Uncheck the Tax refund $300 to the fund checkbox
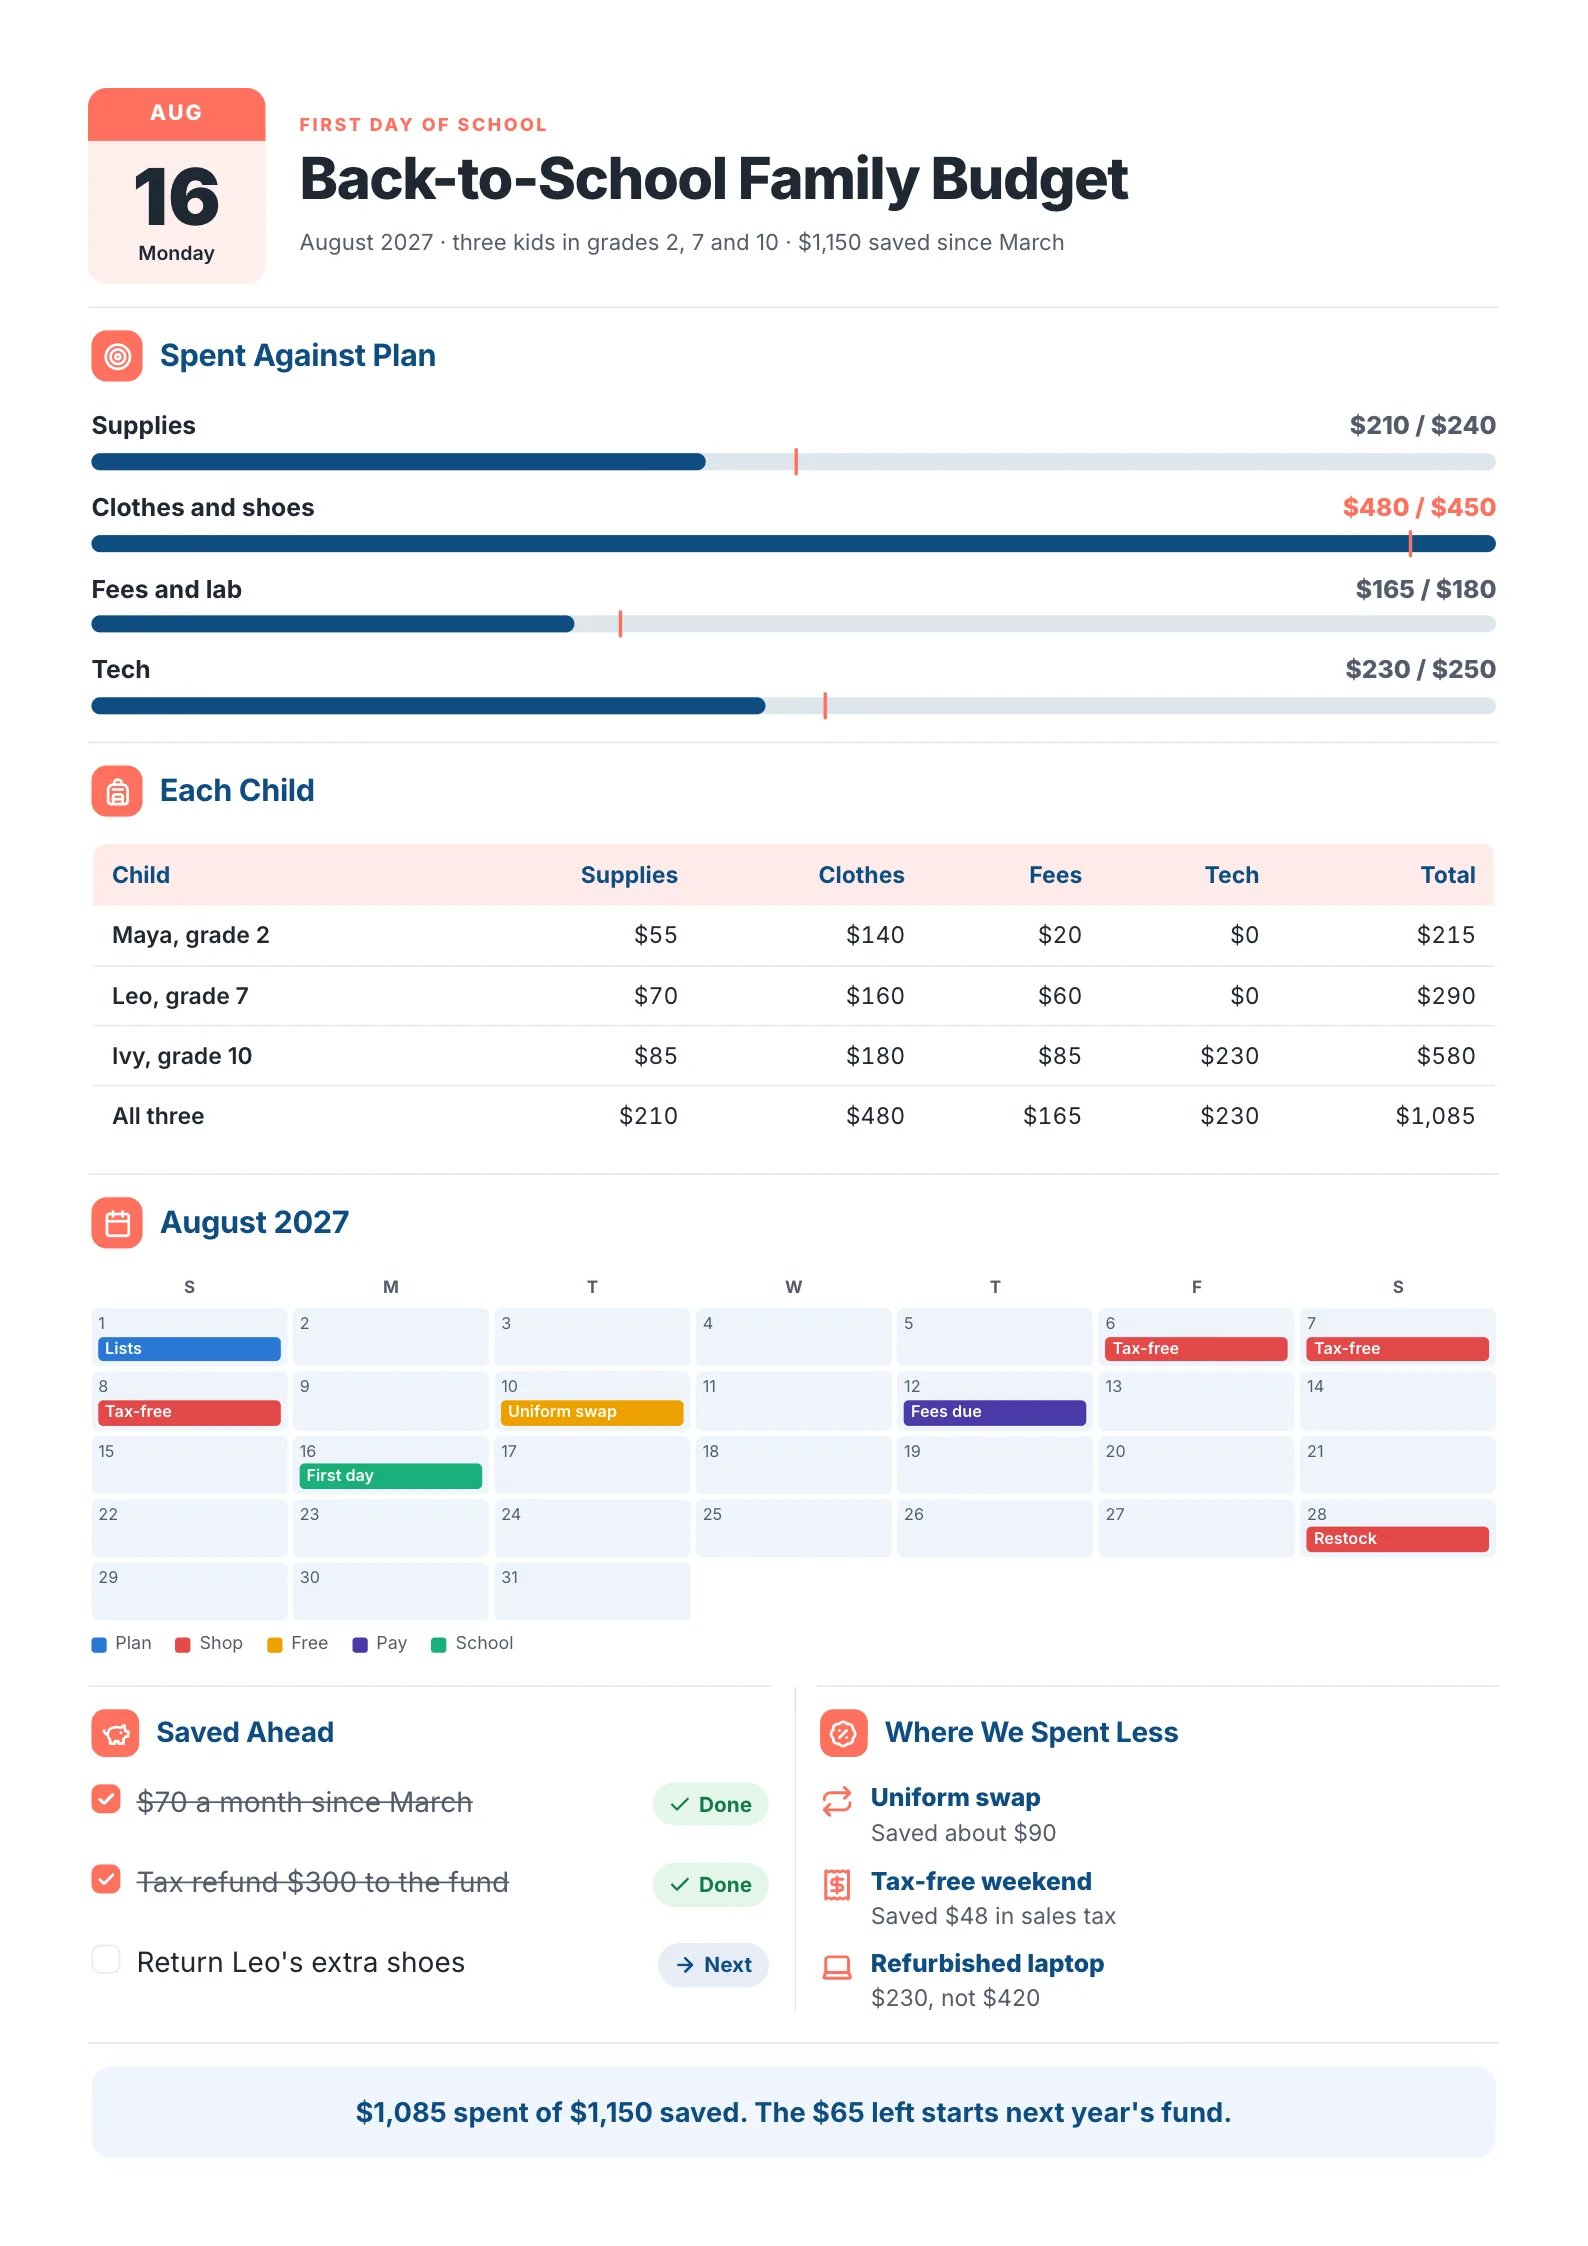Viewport: 1588px width, 2246px height. 106,1879
